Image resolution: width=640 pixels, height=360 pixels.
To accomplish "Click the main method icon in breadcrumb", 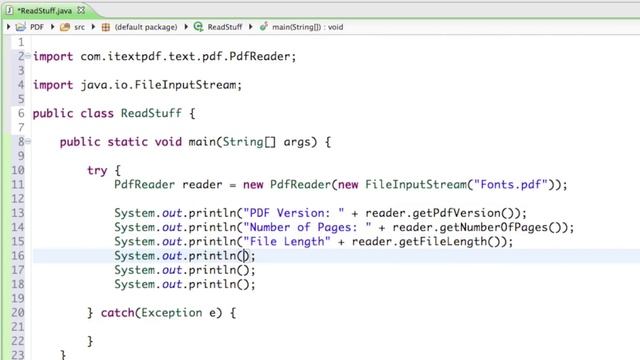I will tap(264, 27).
